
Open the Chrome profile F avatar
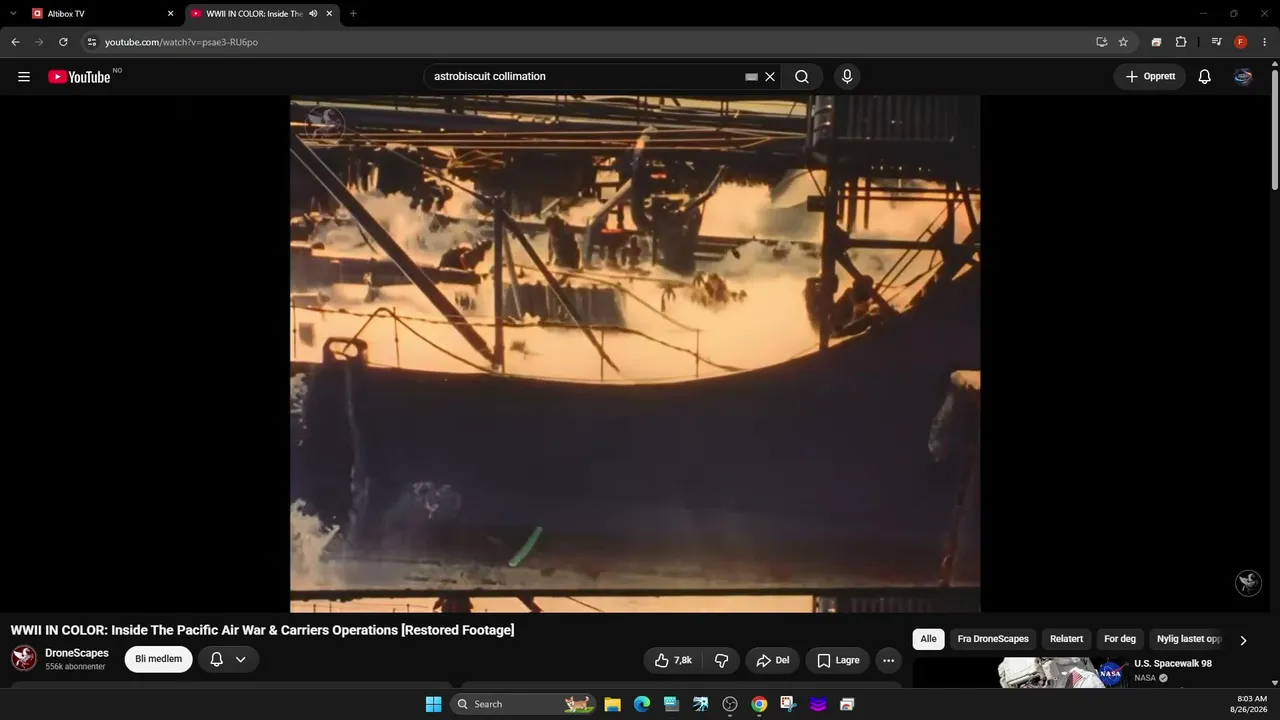pos(1241,42)
